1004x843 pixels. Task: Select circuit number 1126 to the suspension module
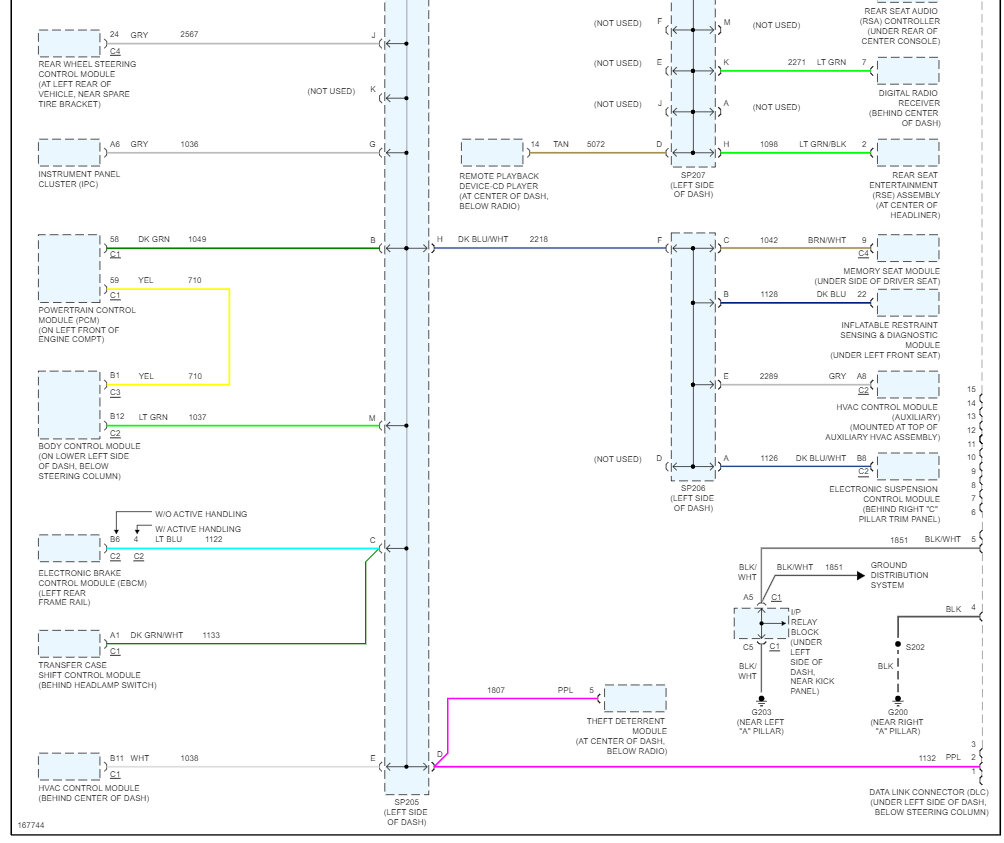coord(769,458)
